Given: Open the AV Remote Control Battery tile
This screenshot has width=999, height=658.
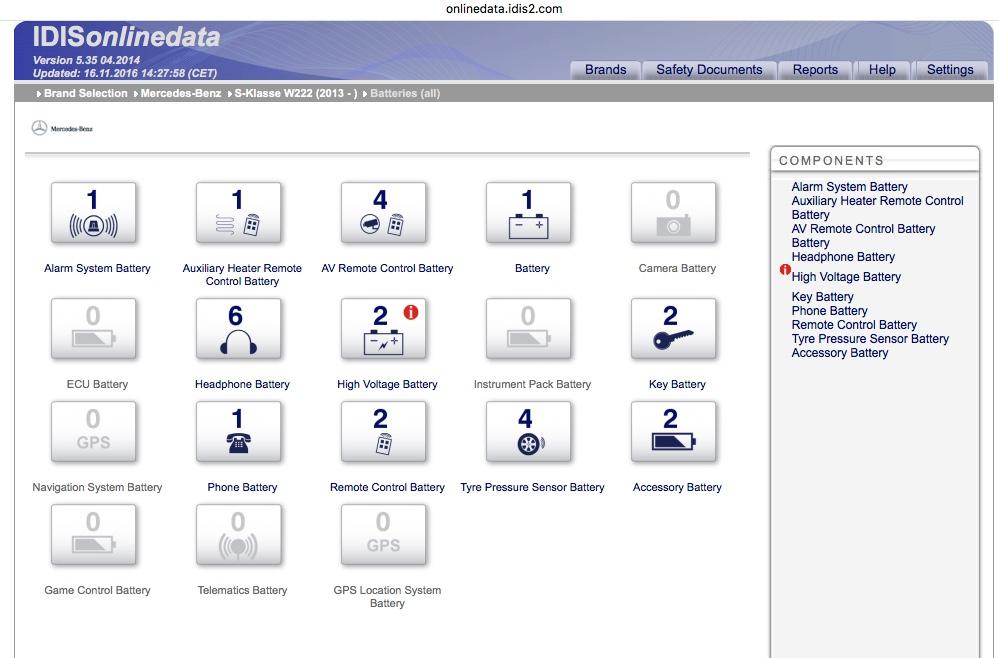Looking at the screenshot, I should point(384,213).
